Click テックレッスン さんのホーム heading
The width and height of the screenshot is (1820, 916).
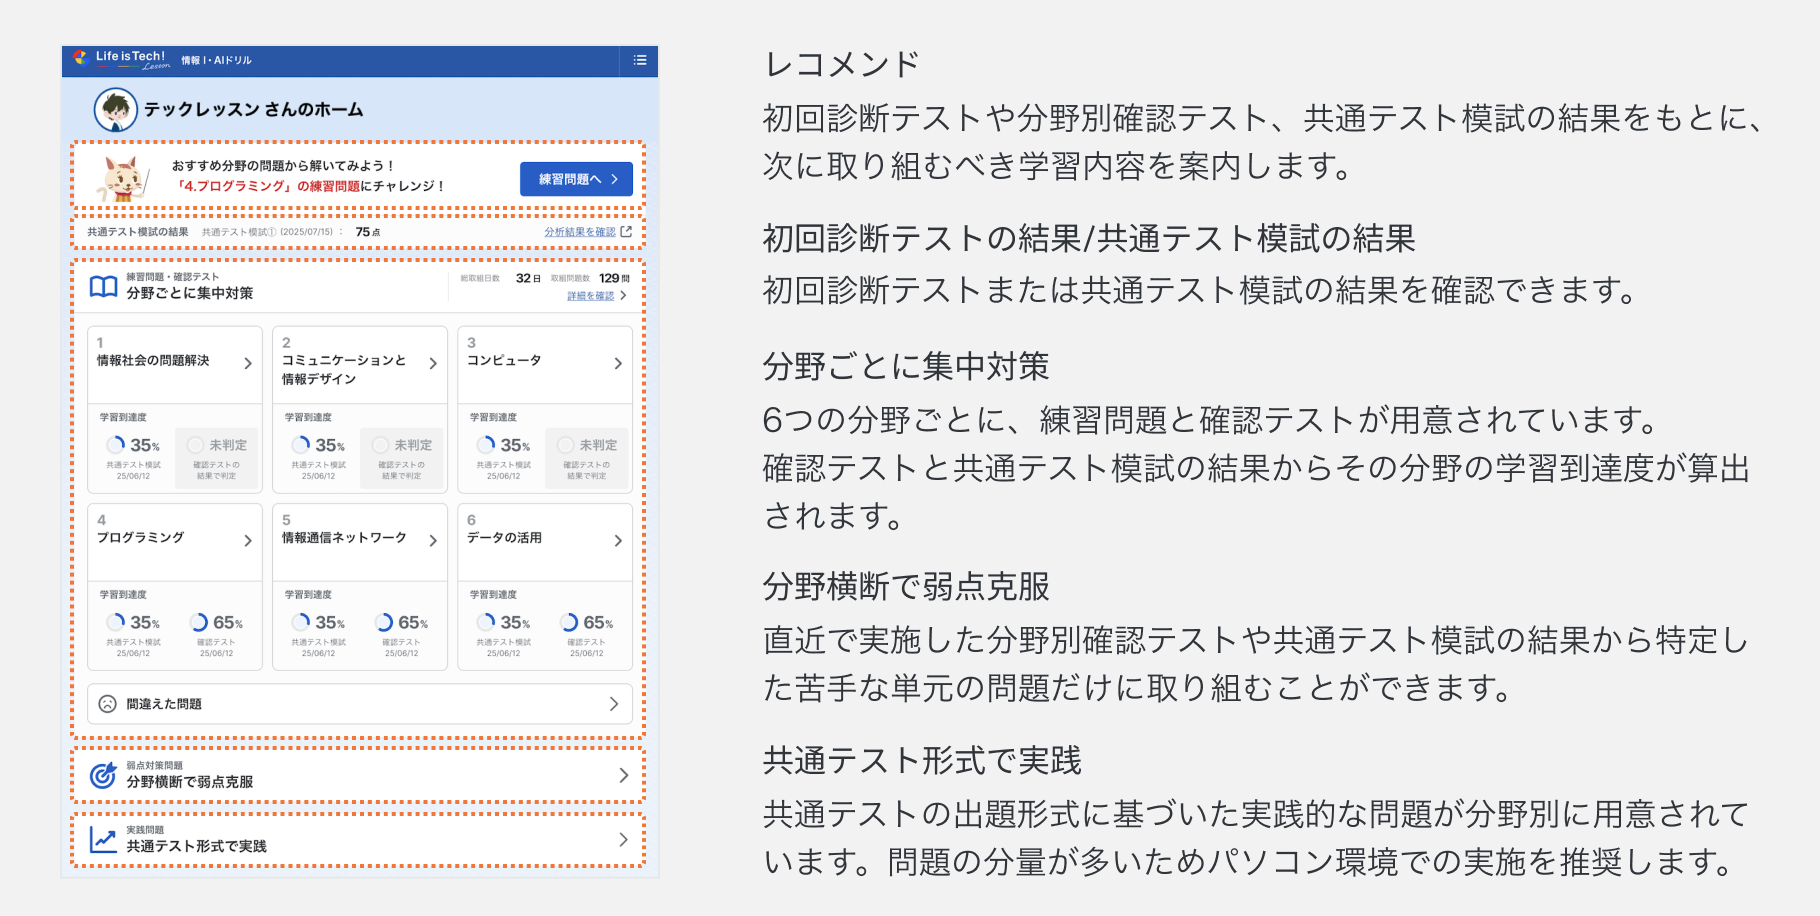click(x=254, y=110)
